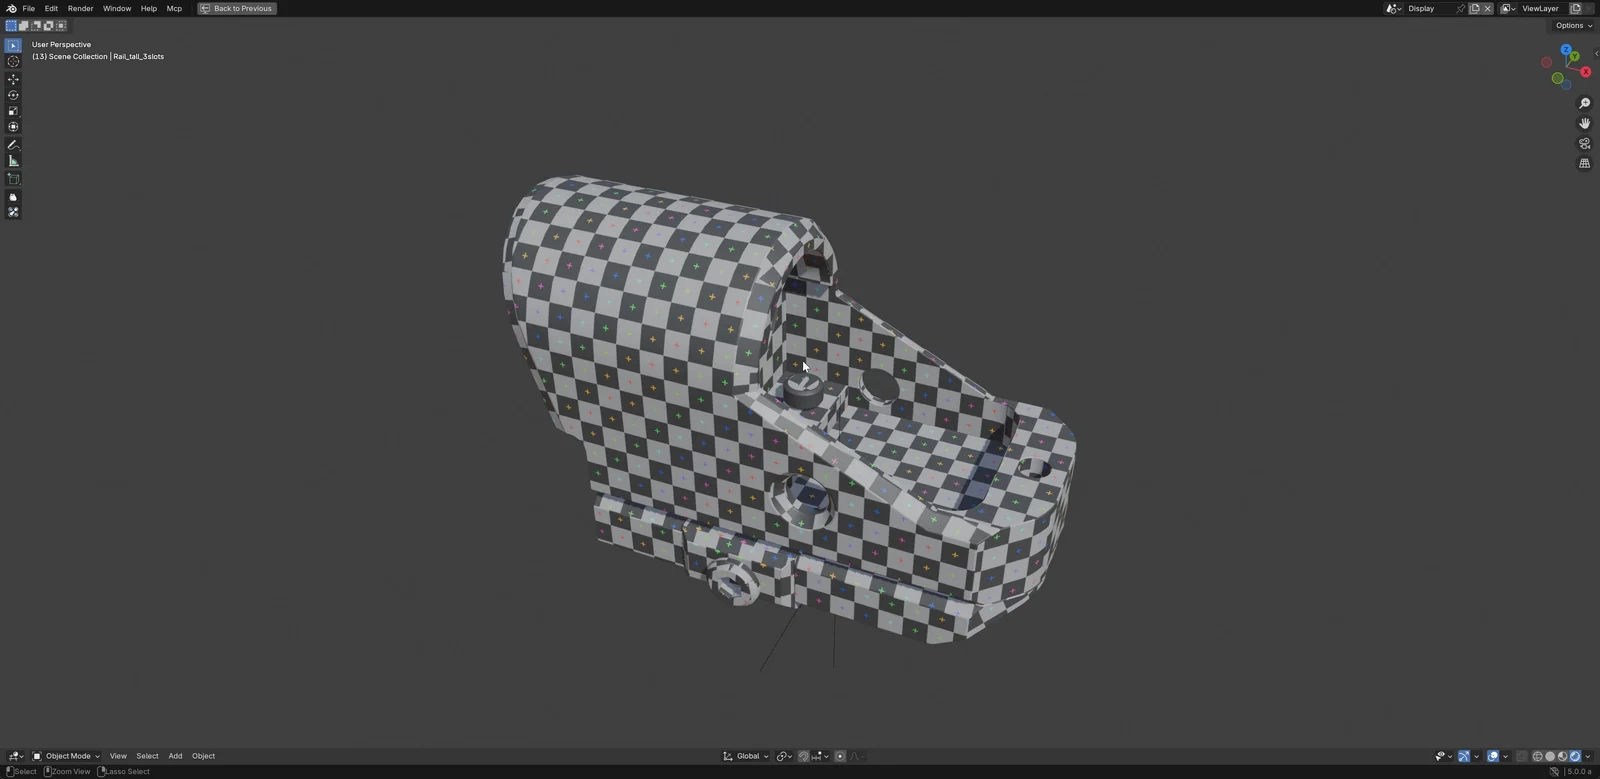
Task: Pick the Annotate pencil tool
Action: tap(13, 145)
